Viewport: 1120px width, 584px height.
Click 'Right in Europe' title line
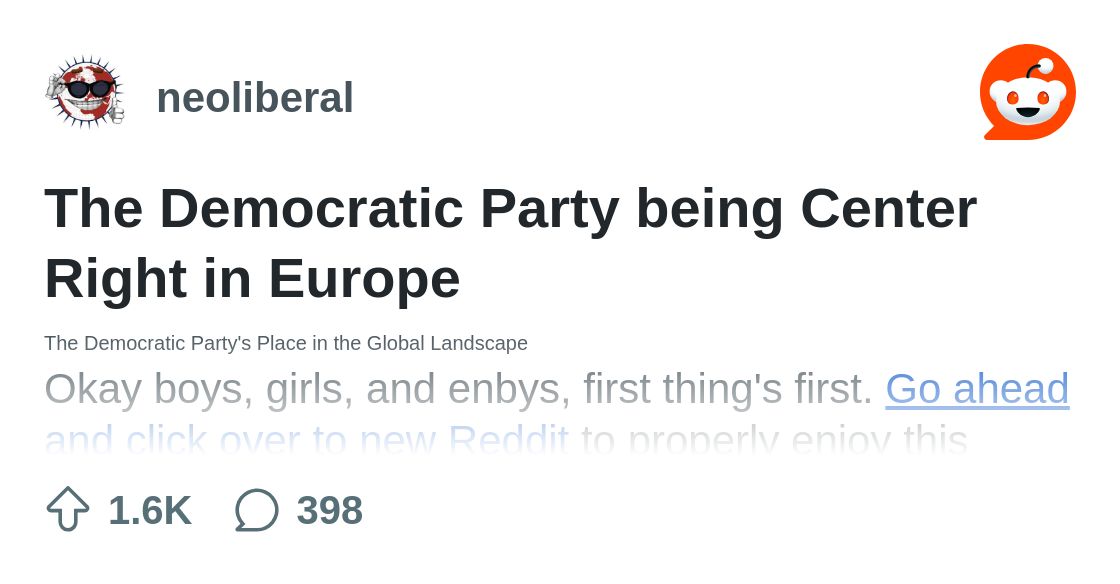point(252,278)
